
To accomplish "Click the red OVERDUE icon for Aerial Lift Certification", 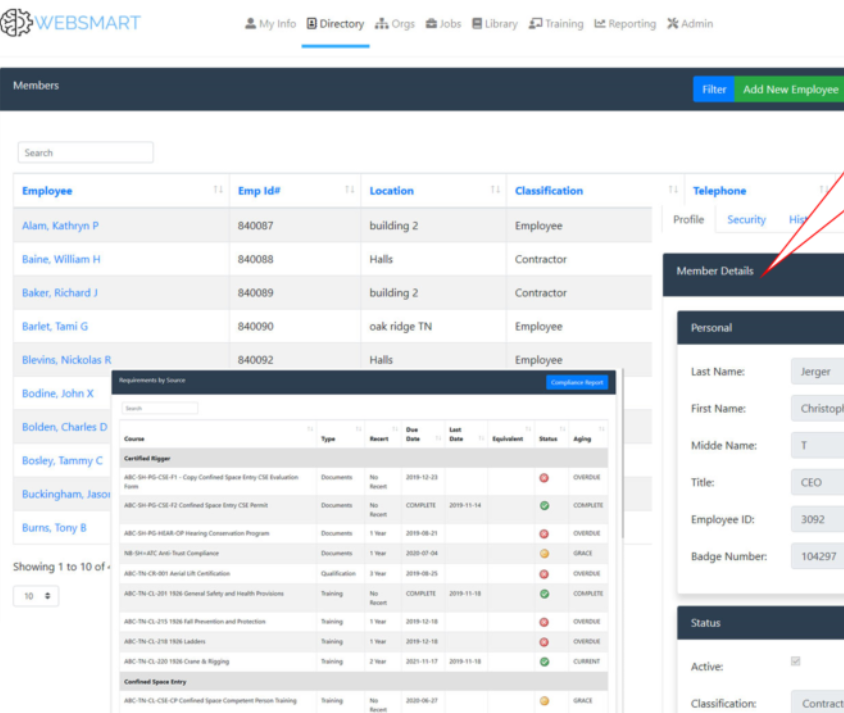I will click(x=543, y=573).
